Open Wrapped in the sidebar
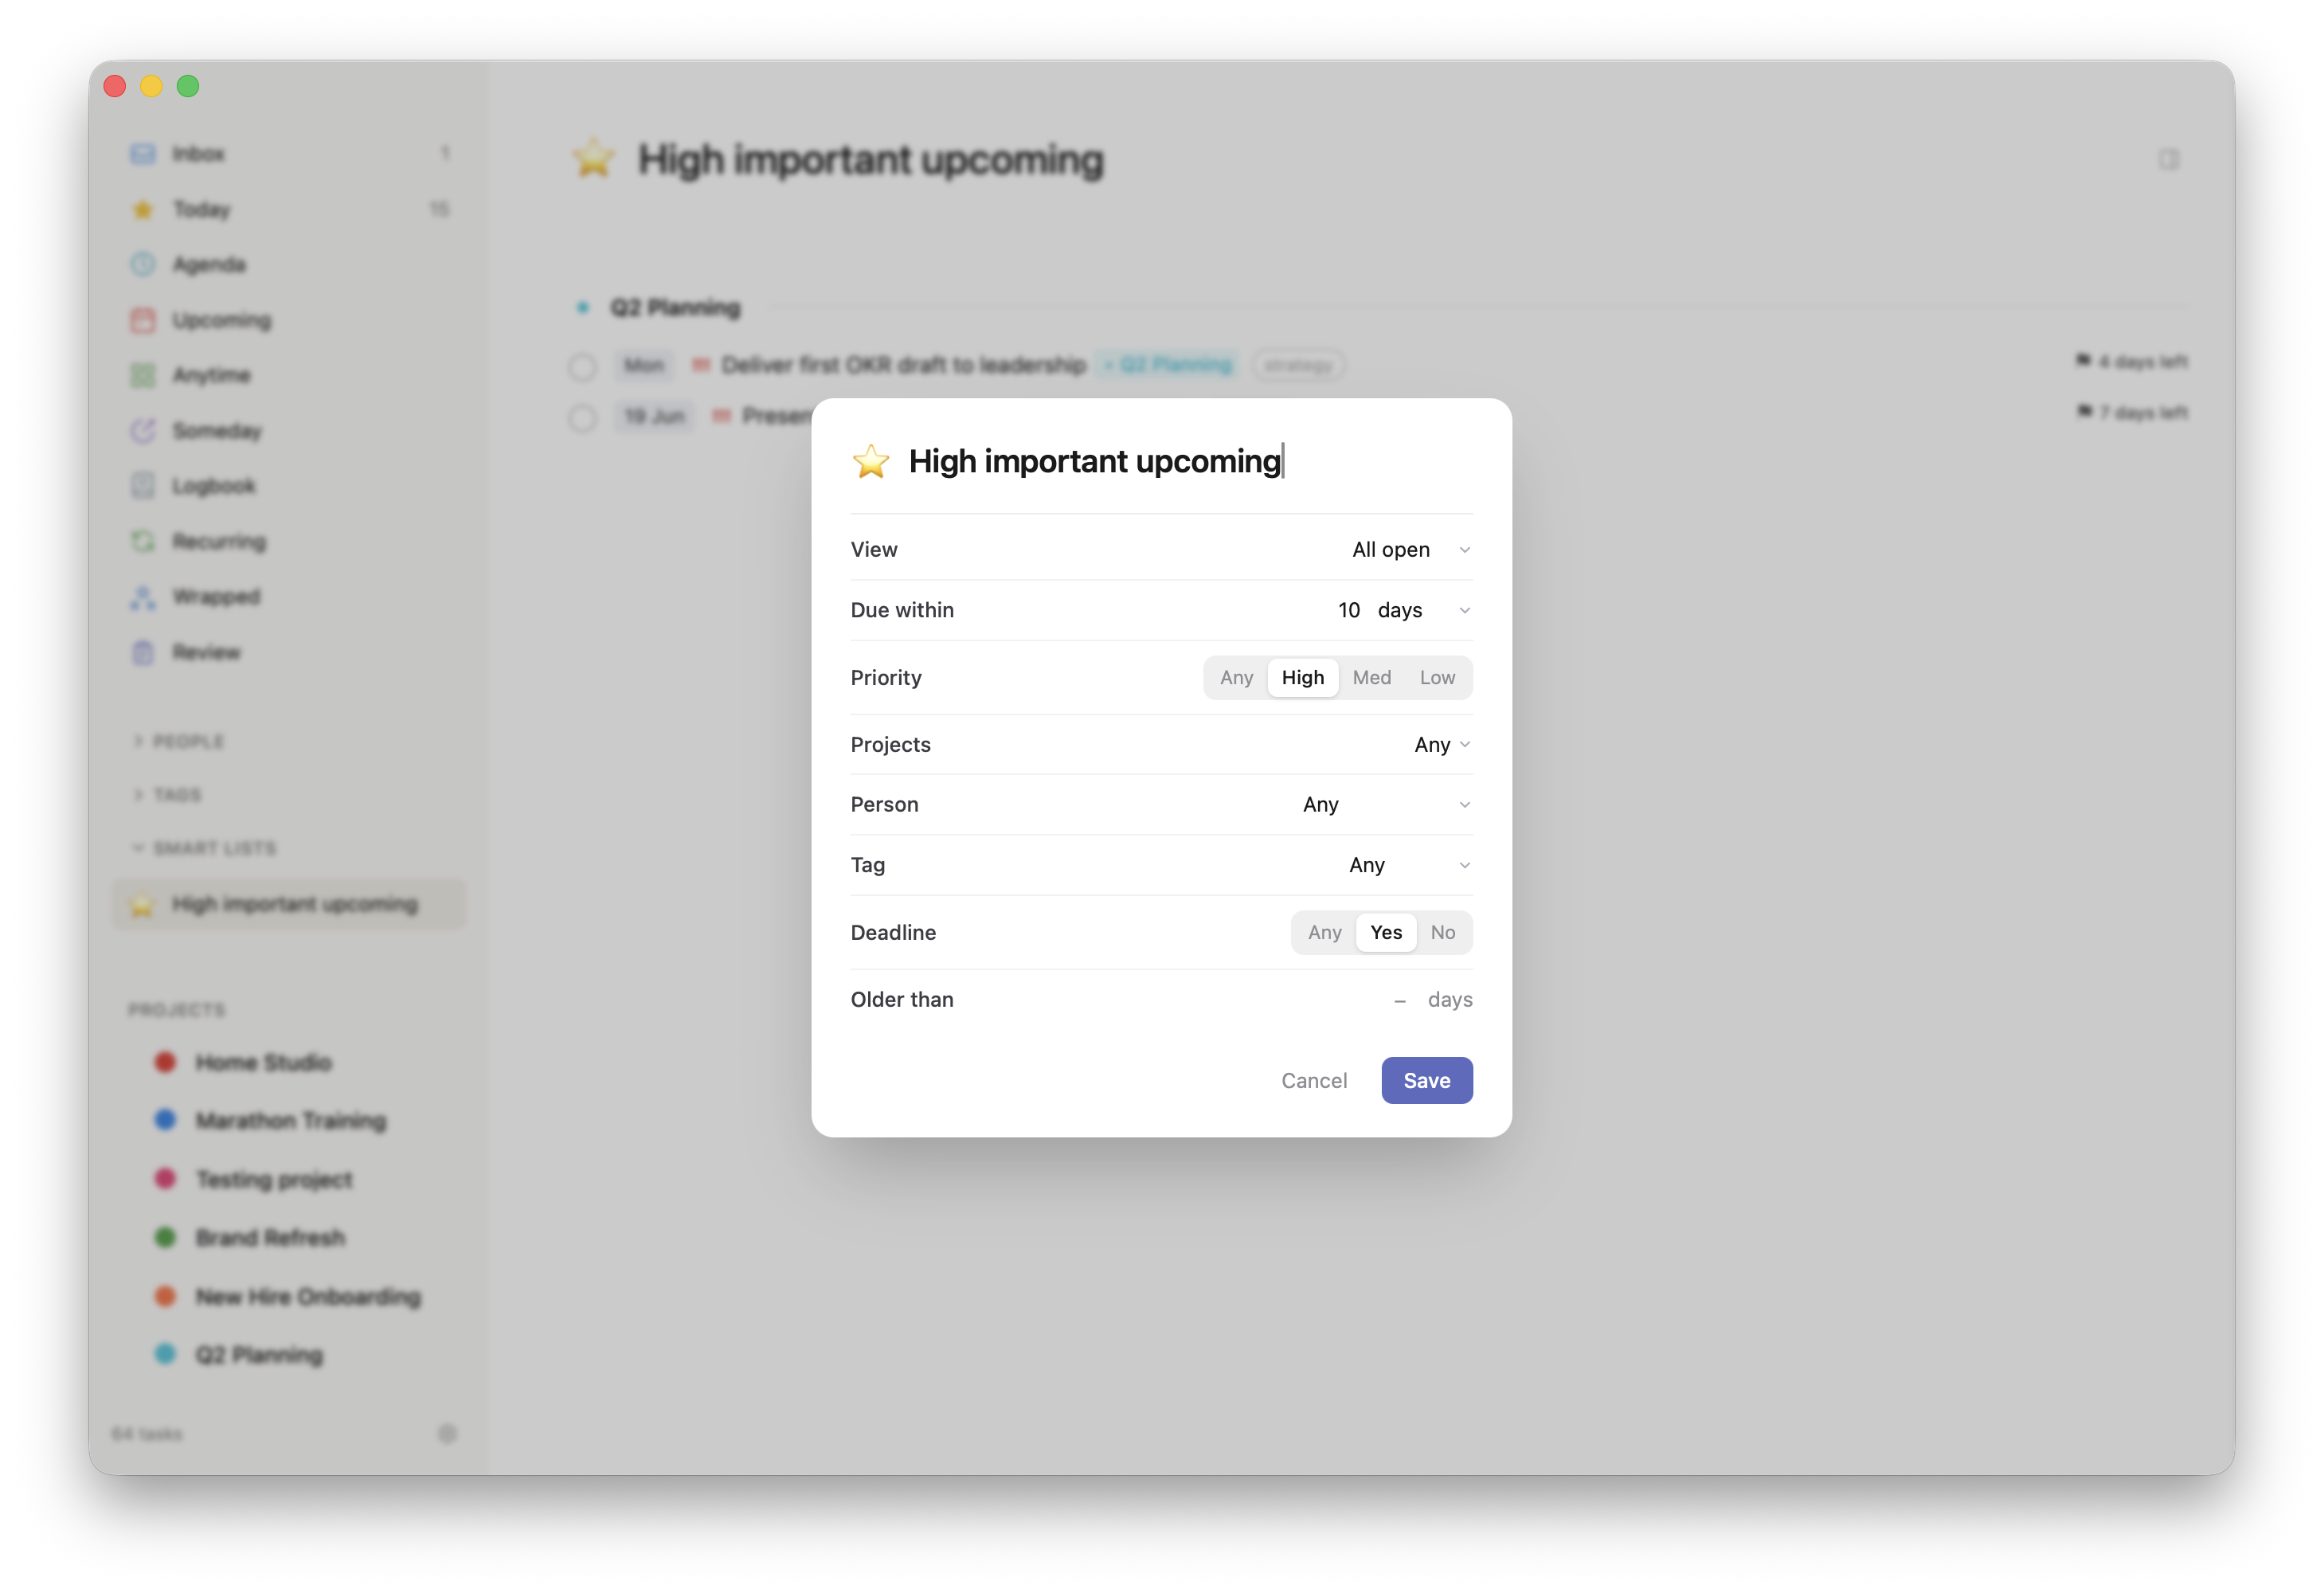Viewport: 2324px width, 1593px height. [289, 597]
